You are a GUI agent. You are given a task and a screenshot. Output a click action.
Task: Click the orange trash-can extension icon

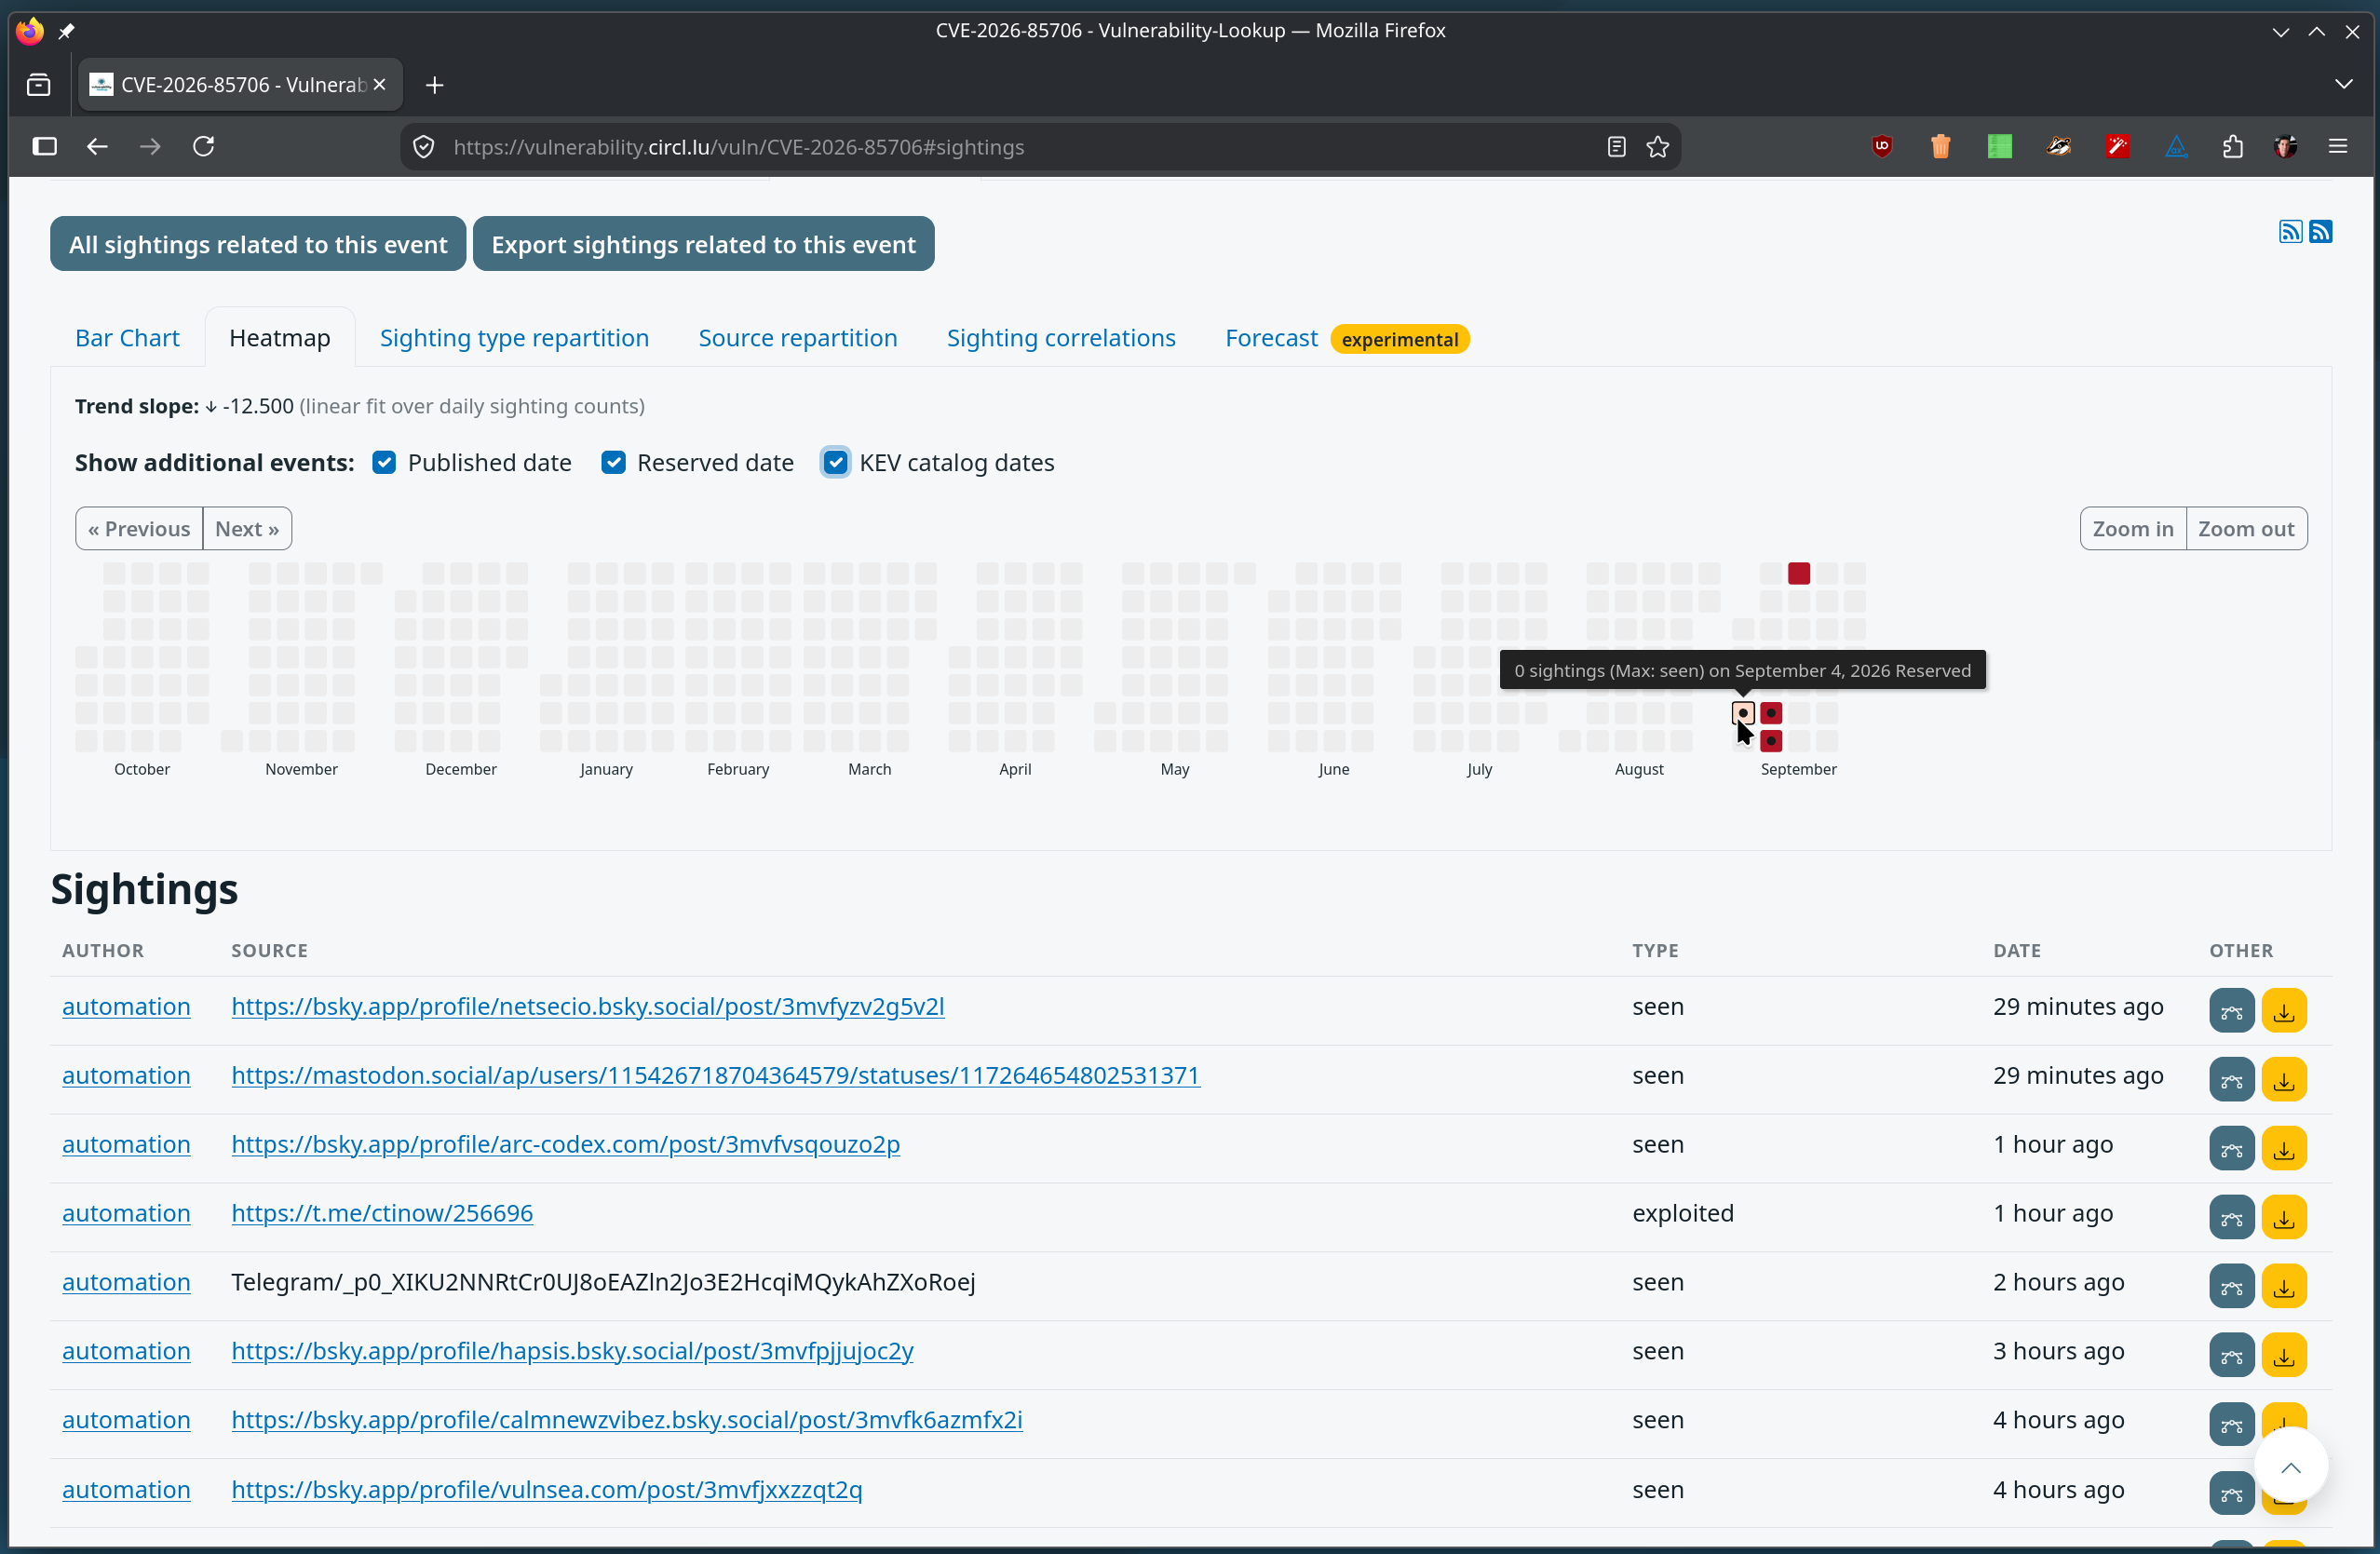(1941, 147)
